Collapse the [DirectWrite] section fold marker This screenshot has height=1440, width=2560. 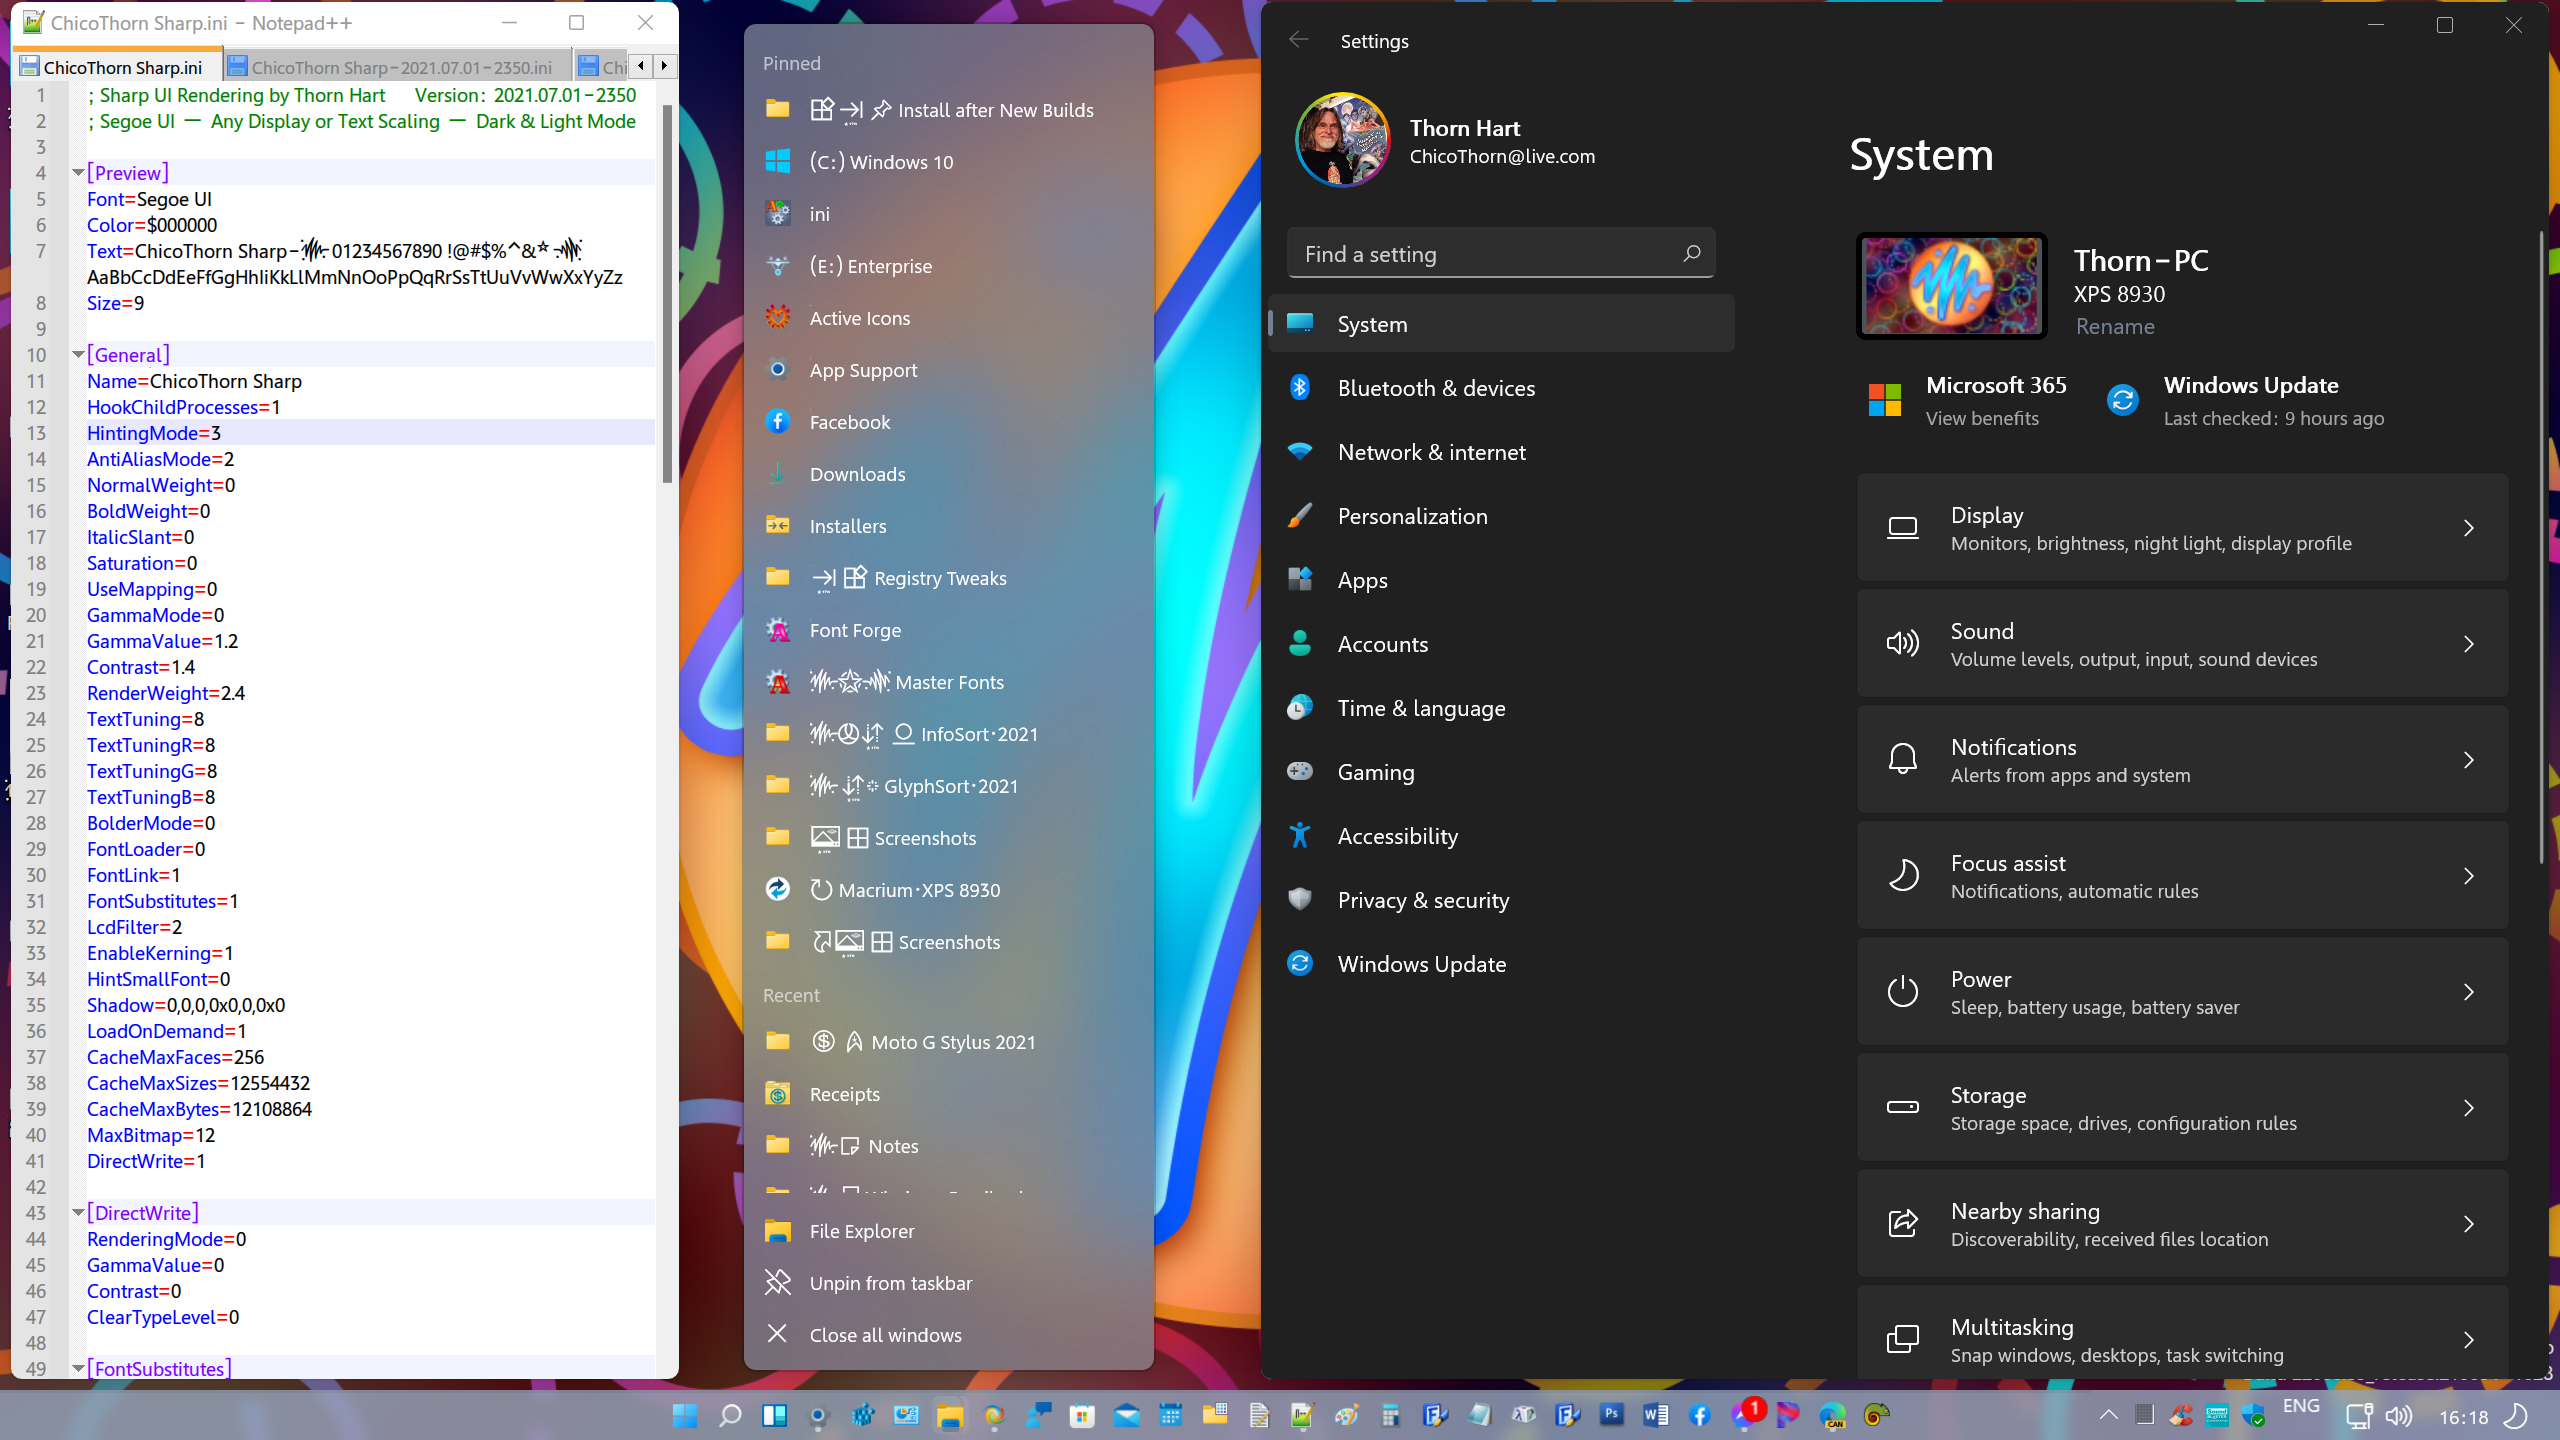pos(78,1213)
